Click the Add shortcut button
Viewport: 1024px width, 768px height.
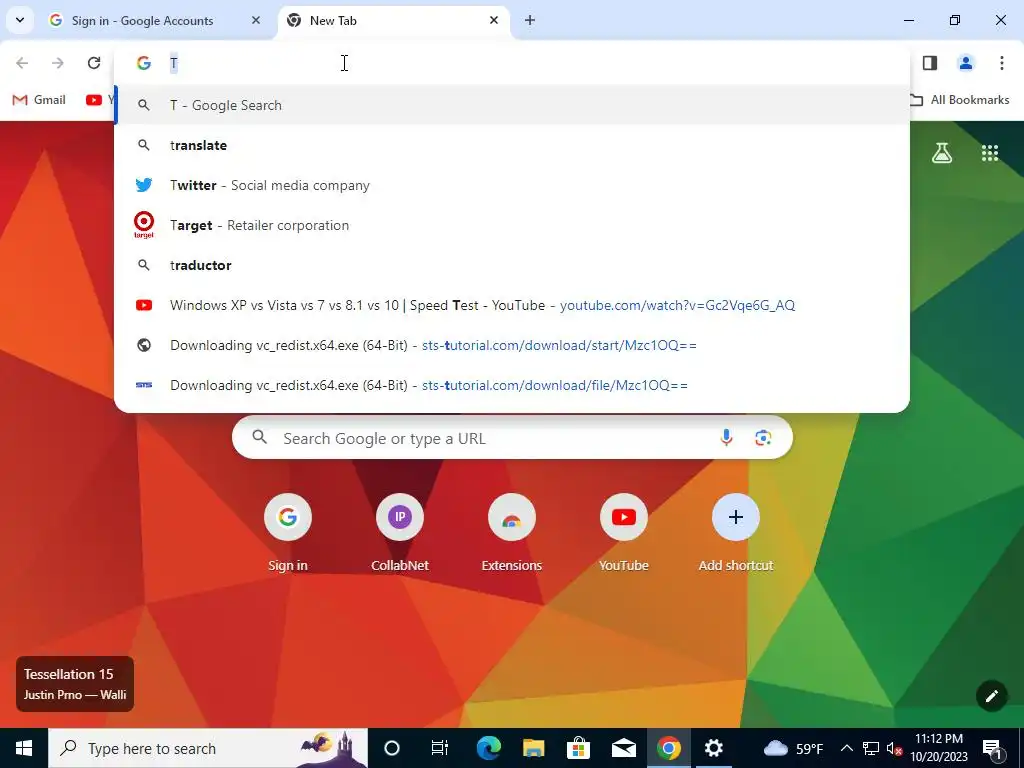(736, 533)
